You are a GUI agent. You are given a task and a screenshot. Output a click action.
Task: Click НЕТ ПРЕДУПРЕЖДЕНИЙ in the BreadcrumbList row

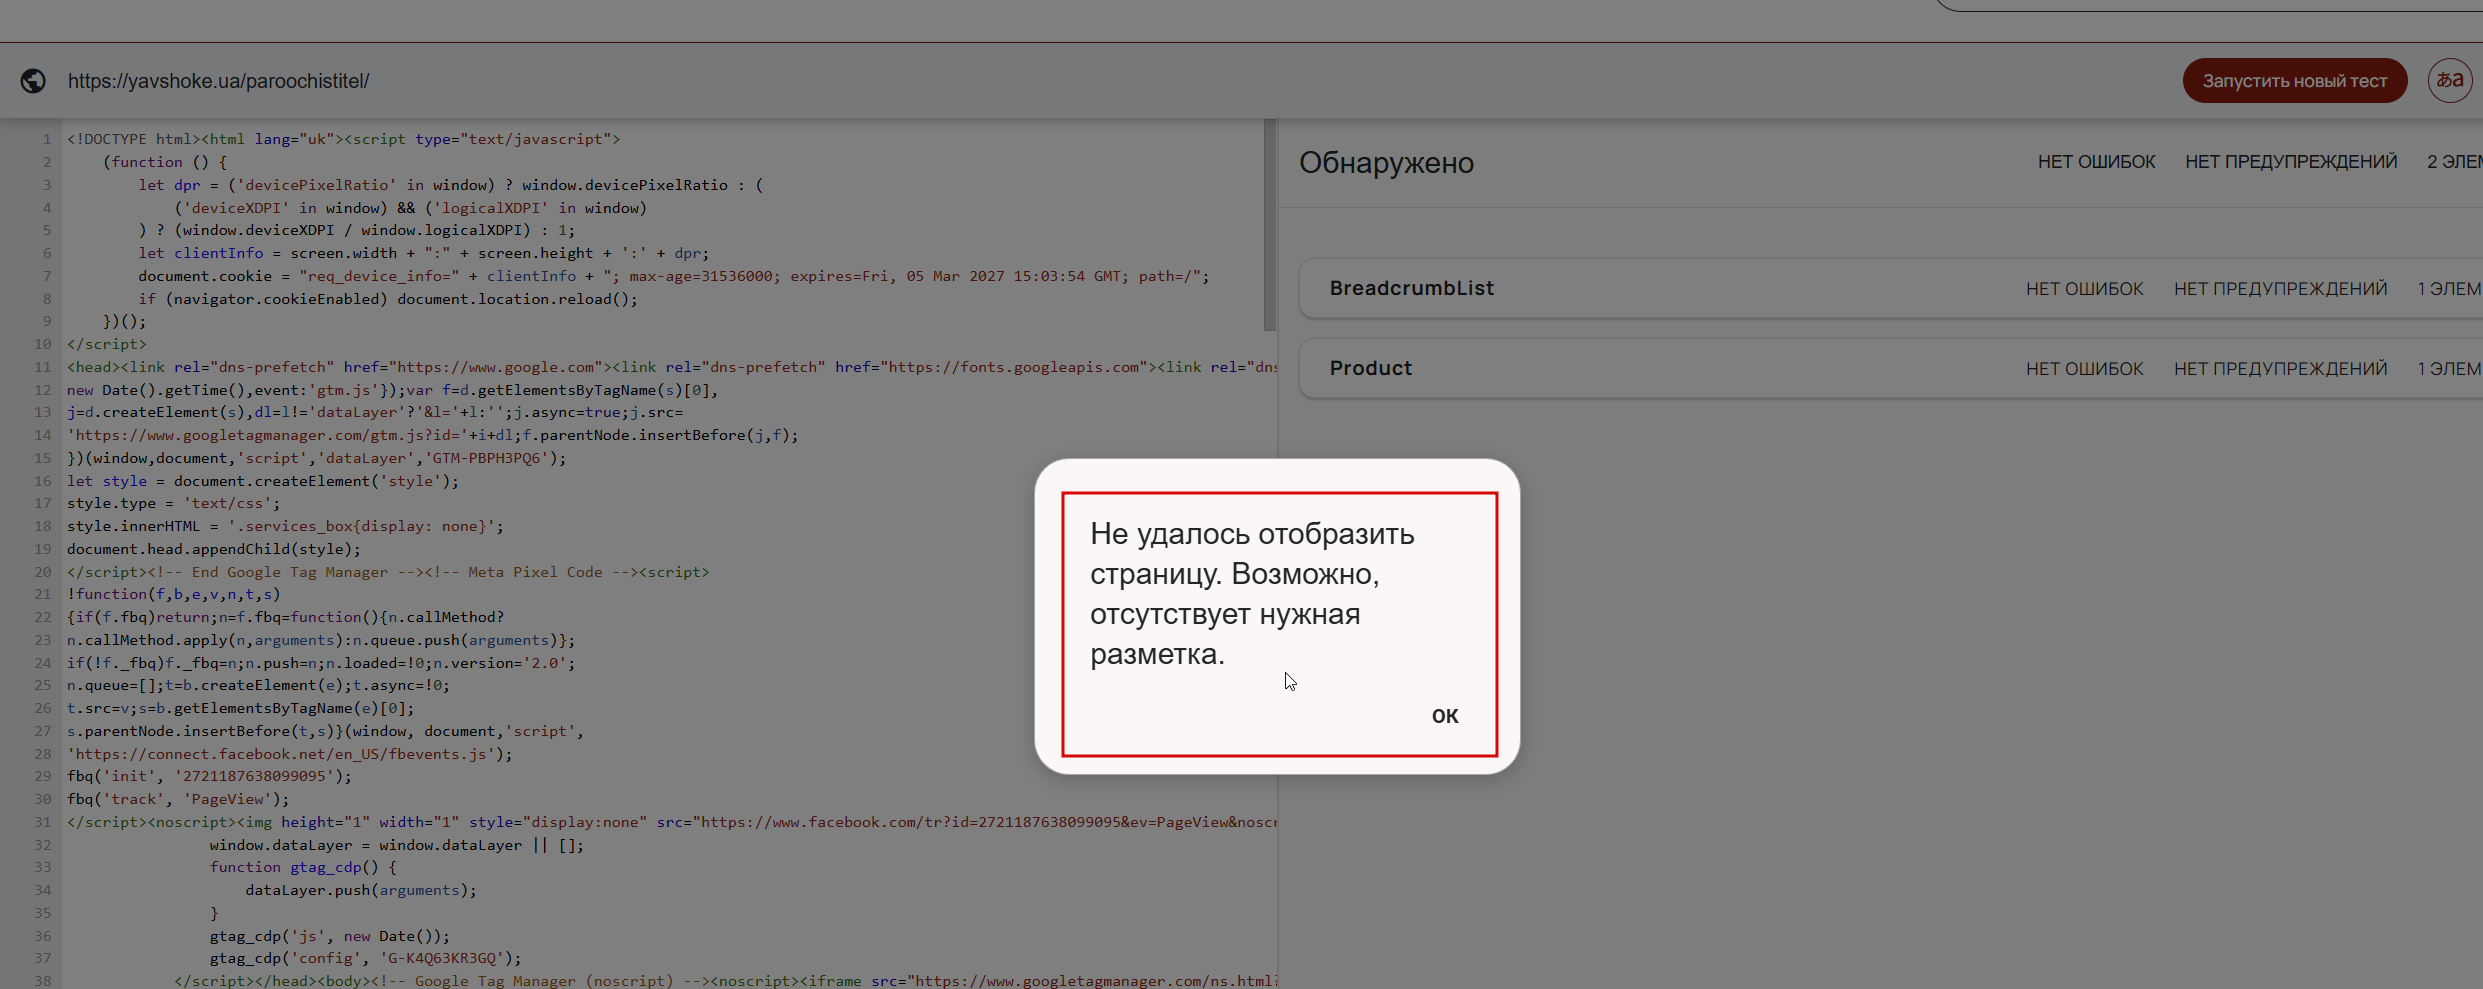2280,289
